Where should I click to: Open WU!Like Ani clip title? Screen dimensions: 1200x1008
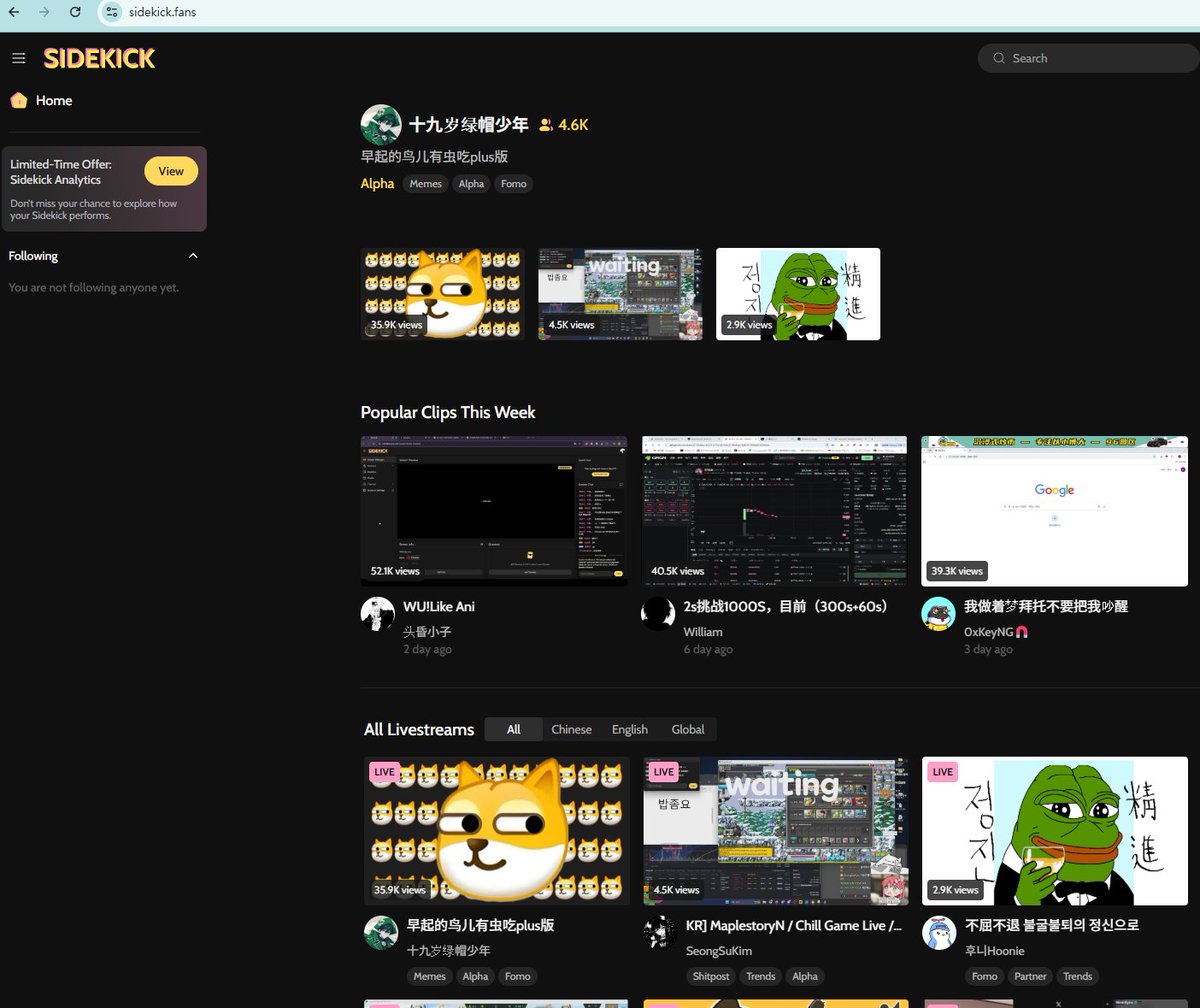point(438,606)
